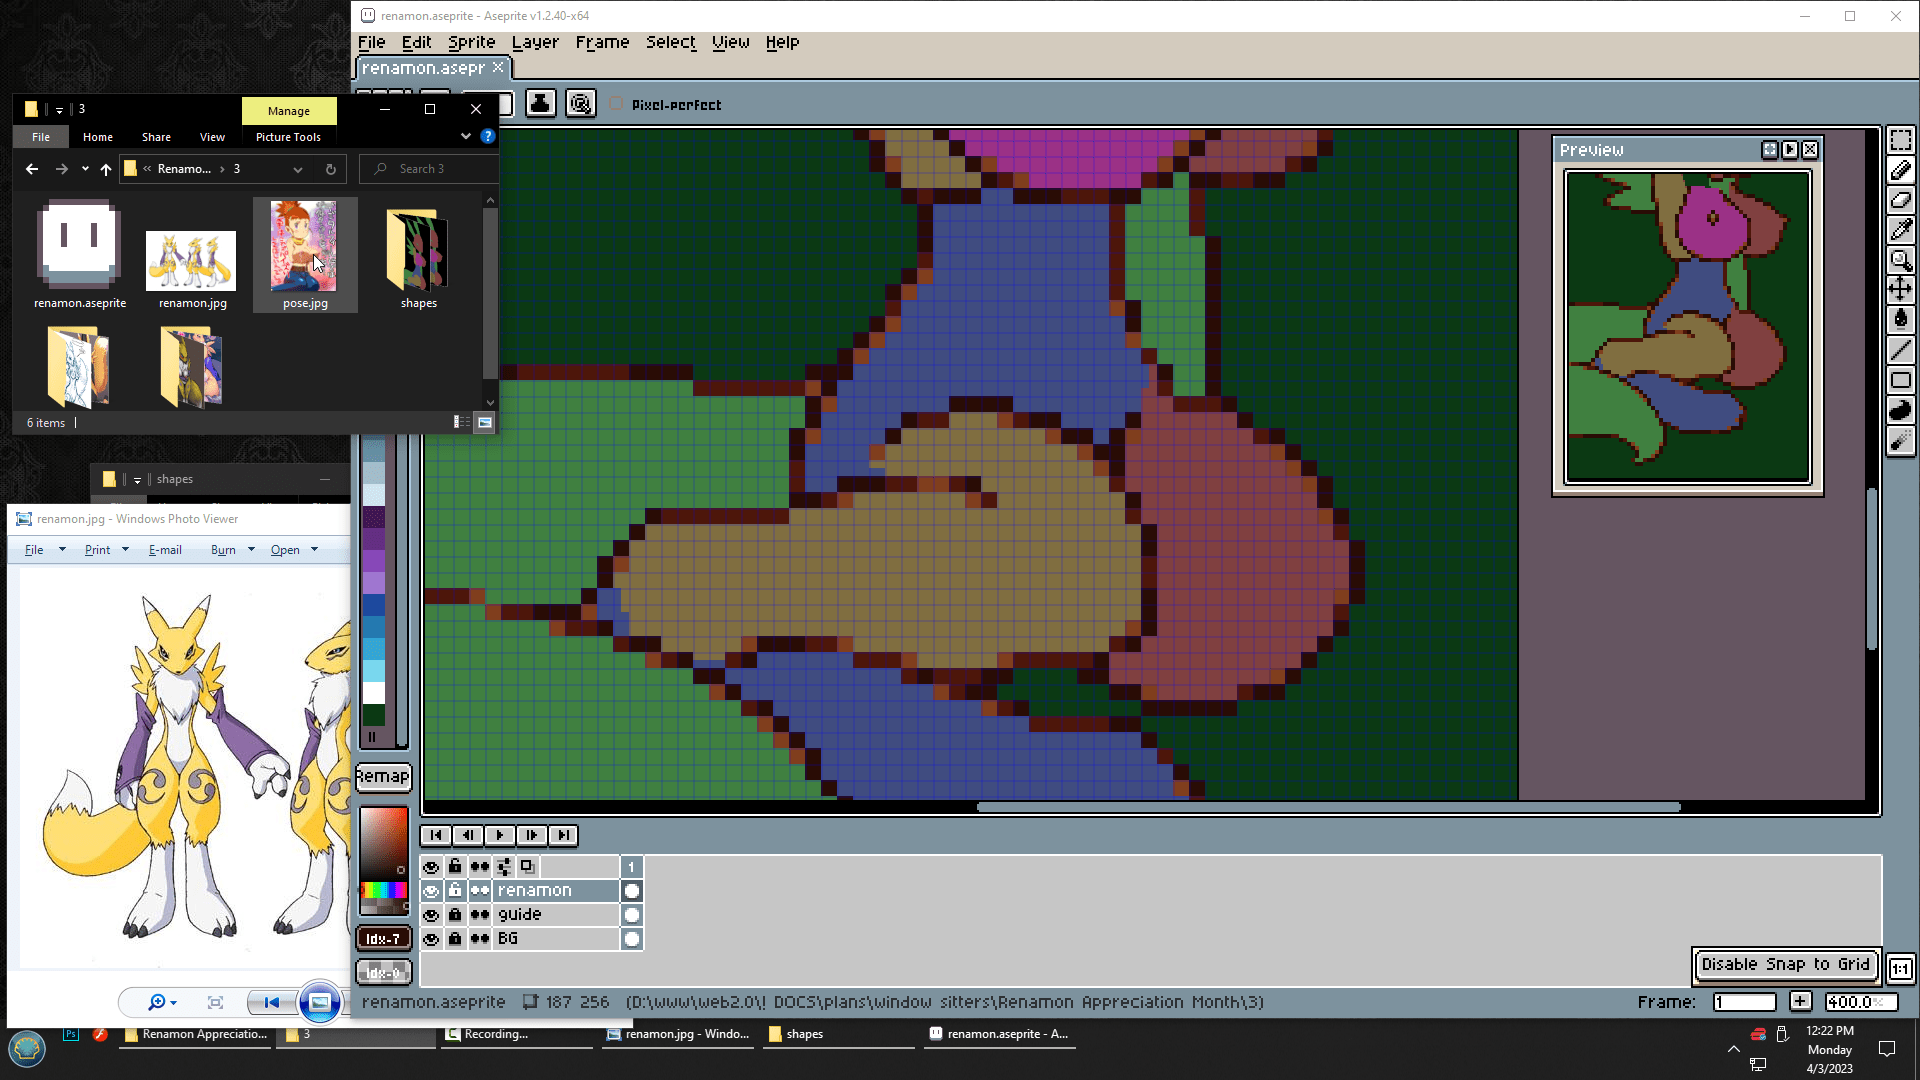
Task: Open the Sprite menu
Action: (471, 42)
